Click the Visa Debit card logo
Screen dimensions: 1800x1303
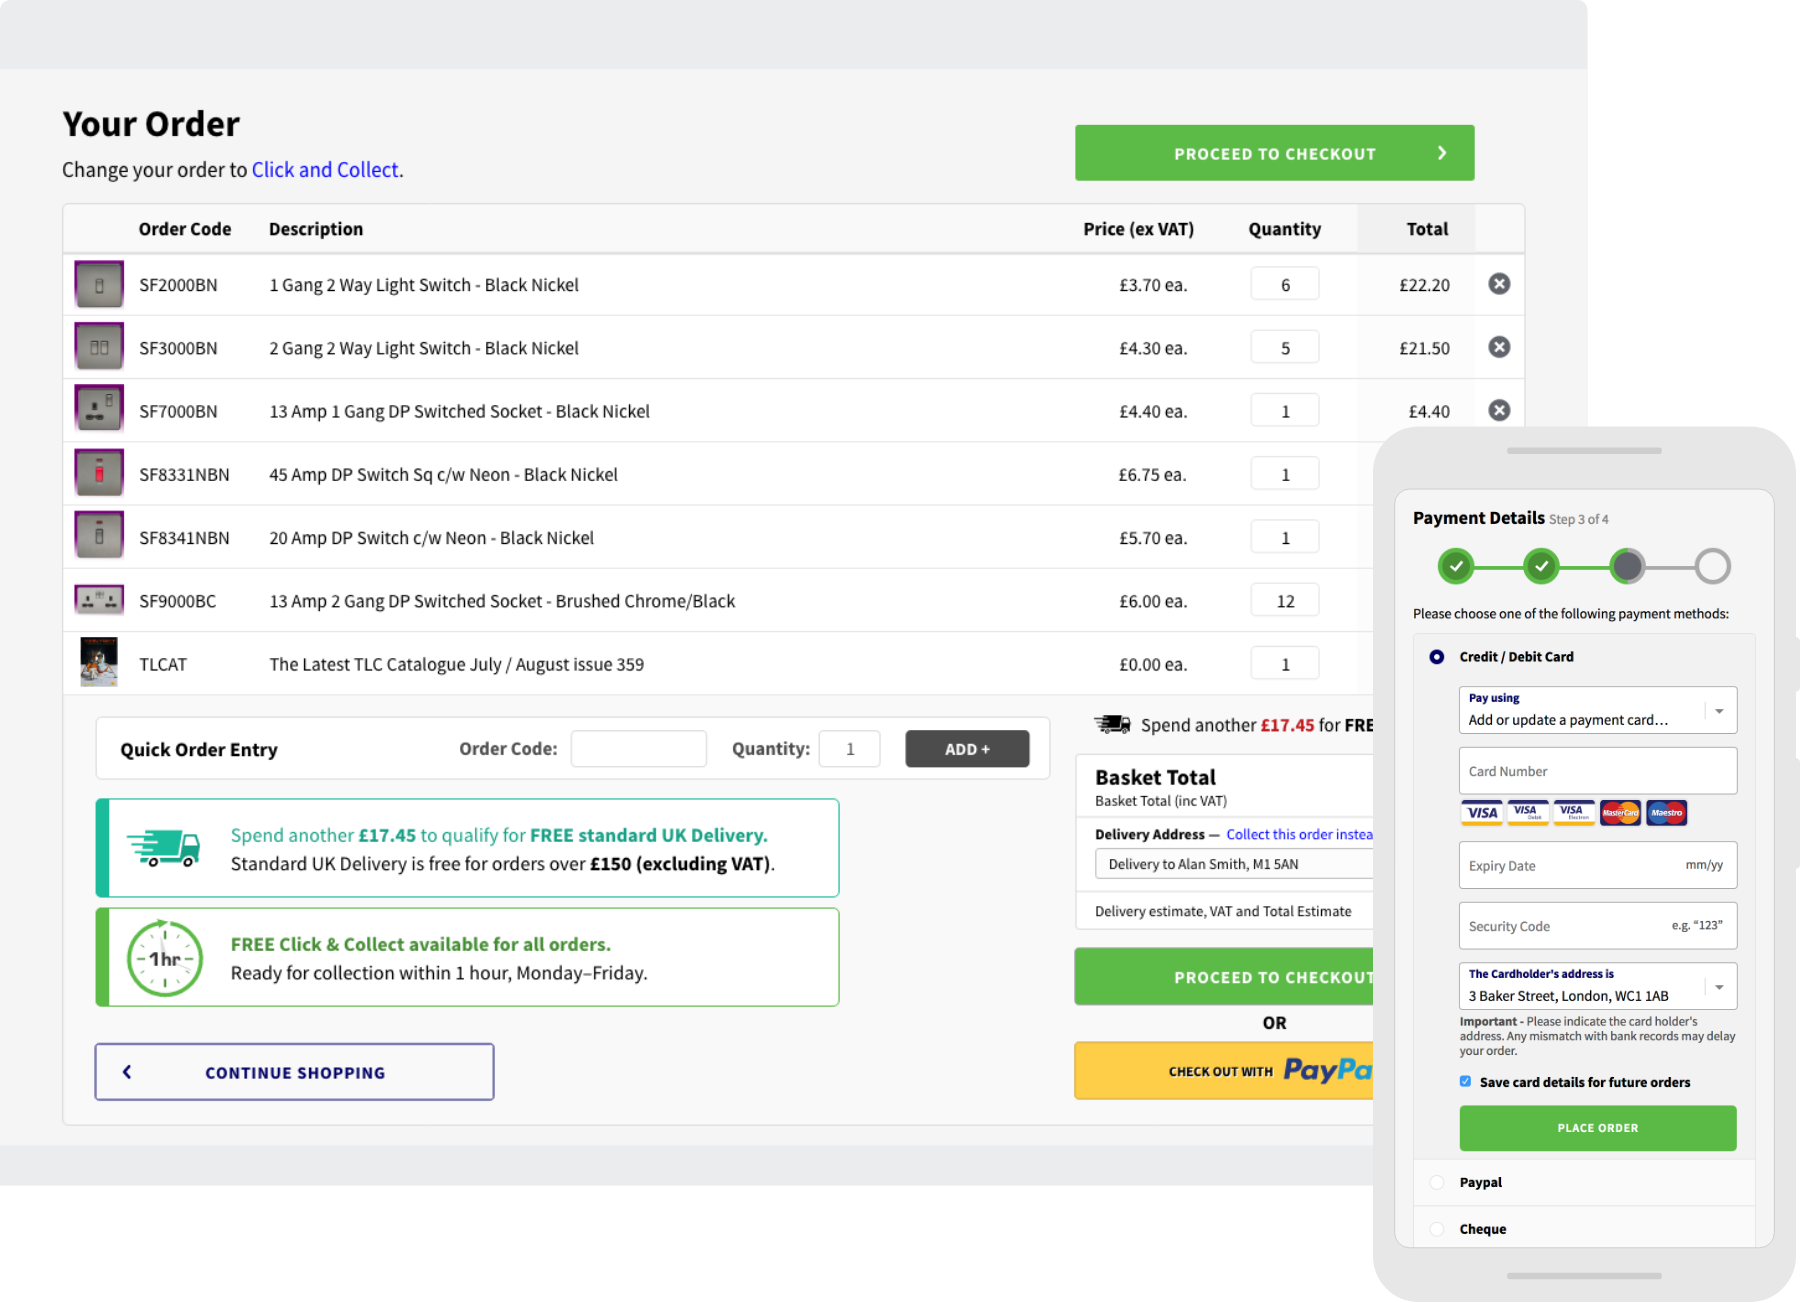tap(1526, 813)
